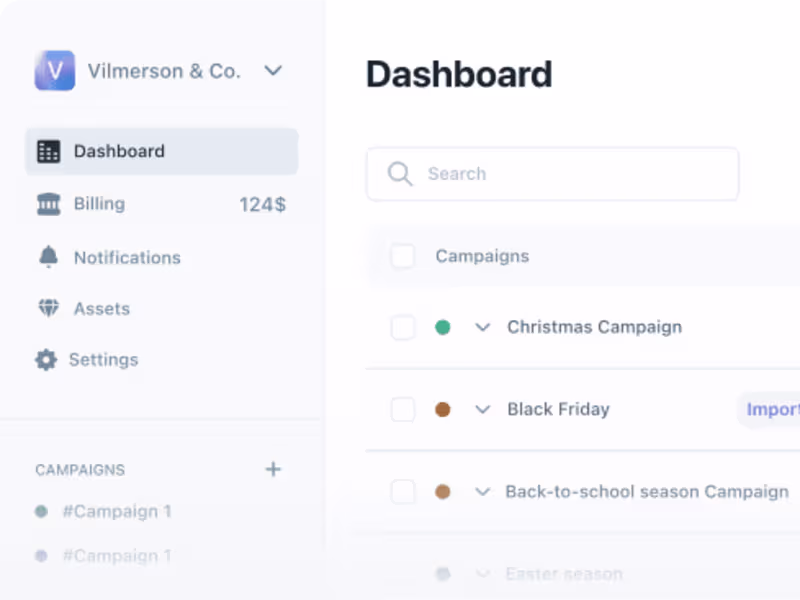The image size is (800, 600).
Task: Add a new campaign with plus icon
Action: [273, 469]
